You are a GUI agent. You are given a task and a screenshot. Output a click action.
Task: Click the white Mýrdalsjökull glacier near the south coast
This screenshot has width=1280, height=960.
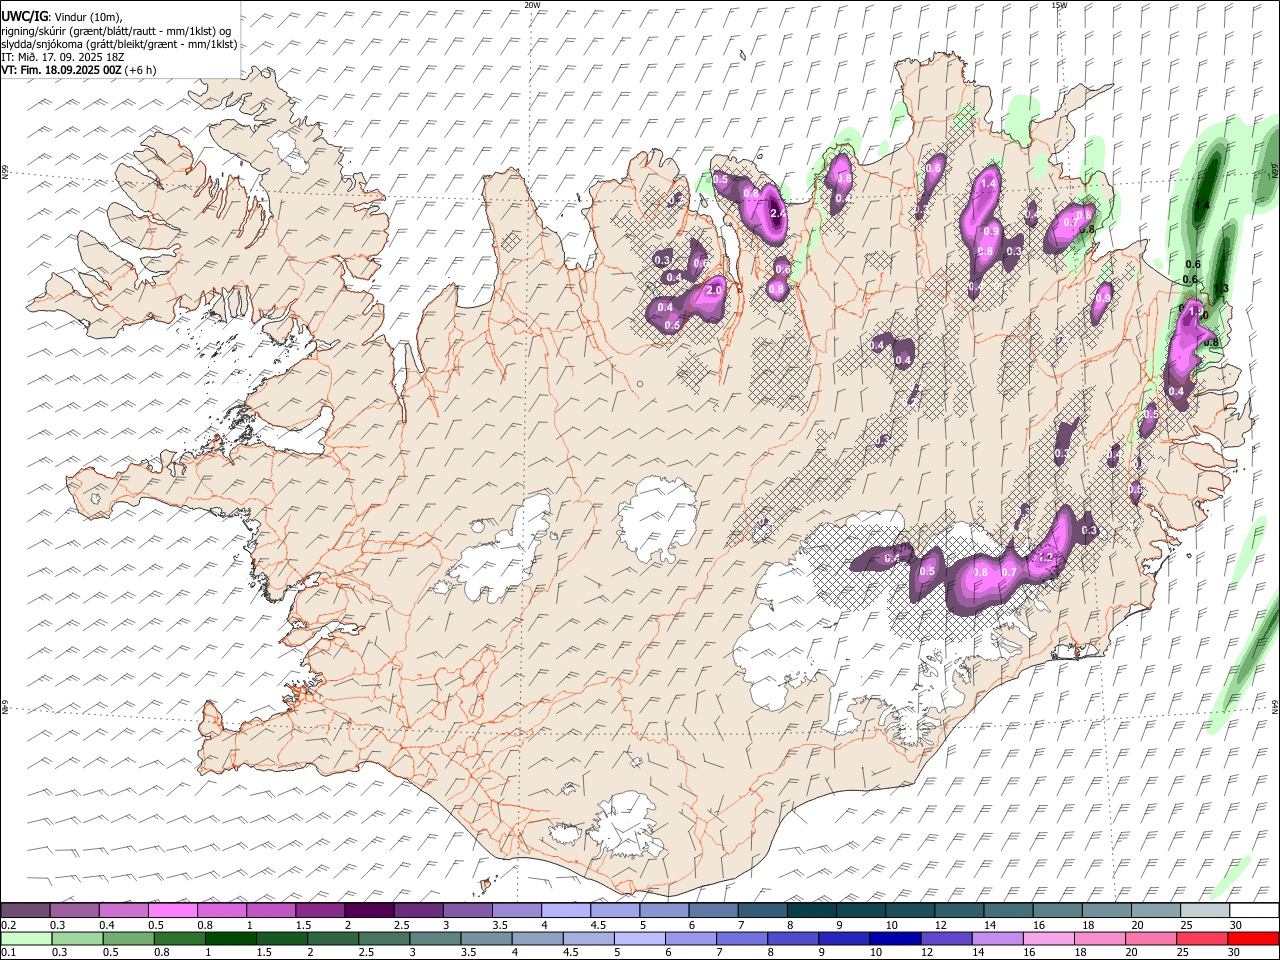[x=628, y=826]
